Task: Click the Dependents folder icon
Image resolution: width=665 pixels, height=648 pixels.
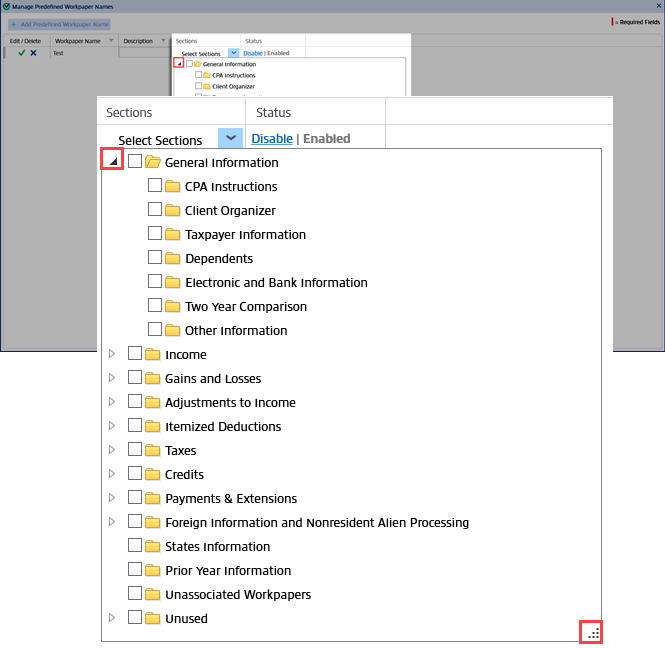Action: point(173,259)
